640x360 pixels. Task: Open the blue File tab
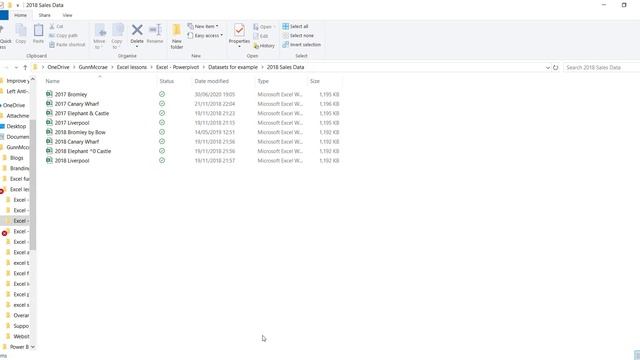[4, 15]
